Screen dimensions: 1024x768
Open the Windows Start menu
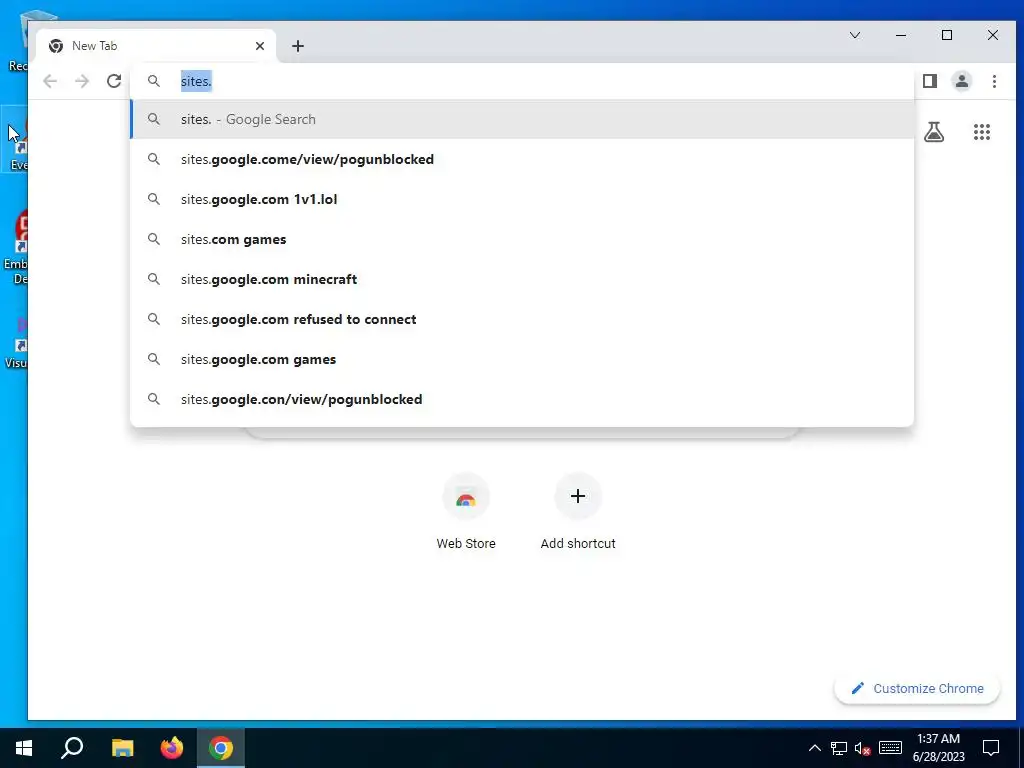point(24,748)
